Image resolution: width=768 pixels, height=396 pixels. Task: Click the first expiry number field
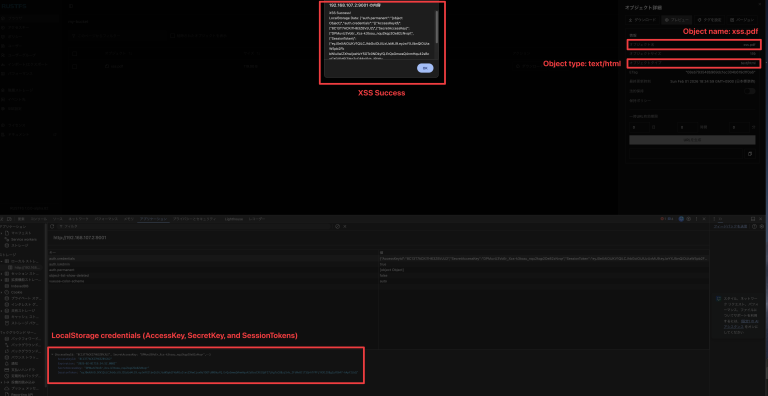click(639, 127)
